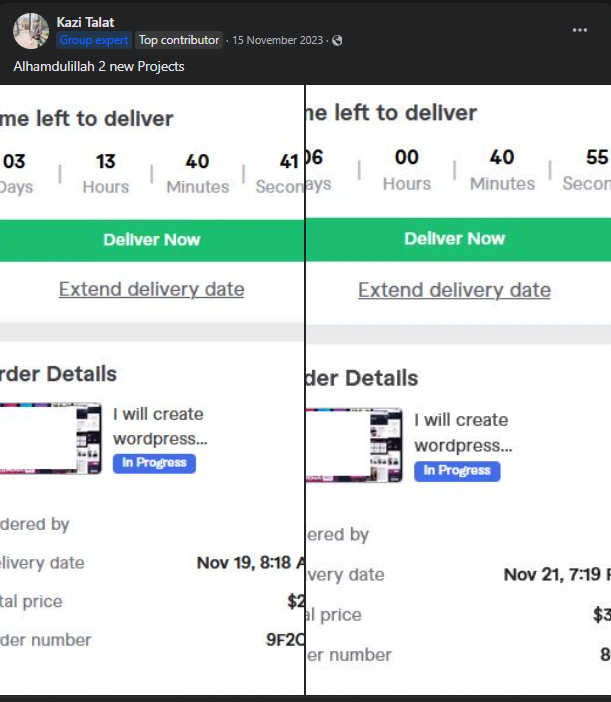Click the post text Alhamdulillah 2 new Projects
The height and width of the screenshot is (702, 611).
[x=99, y=67]
